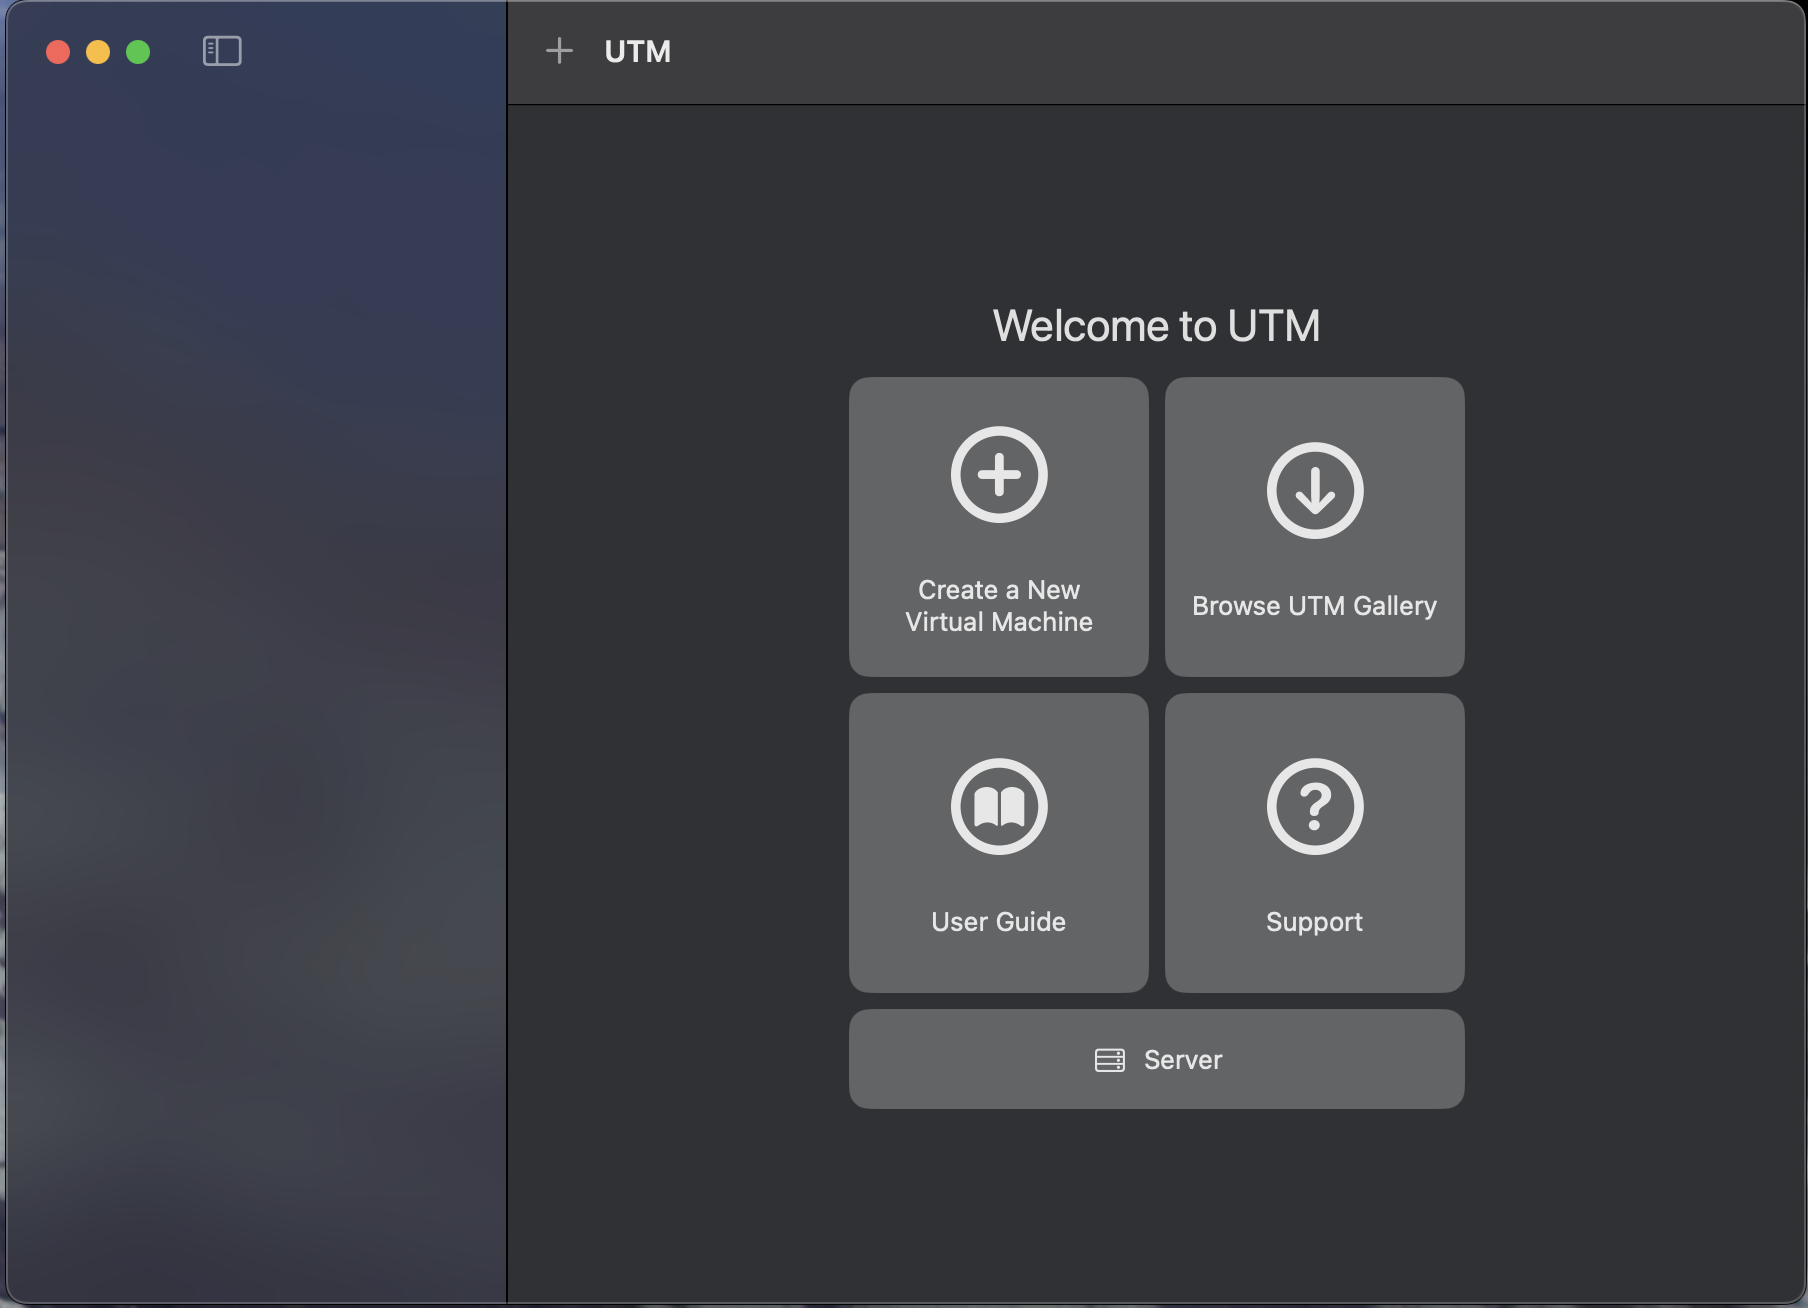Click the "Welcome to UTM" heading
The width and height of the screenshot is (1808, 1308).
point(1156,325)
